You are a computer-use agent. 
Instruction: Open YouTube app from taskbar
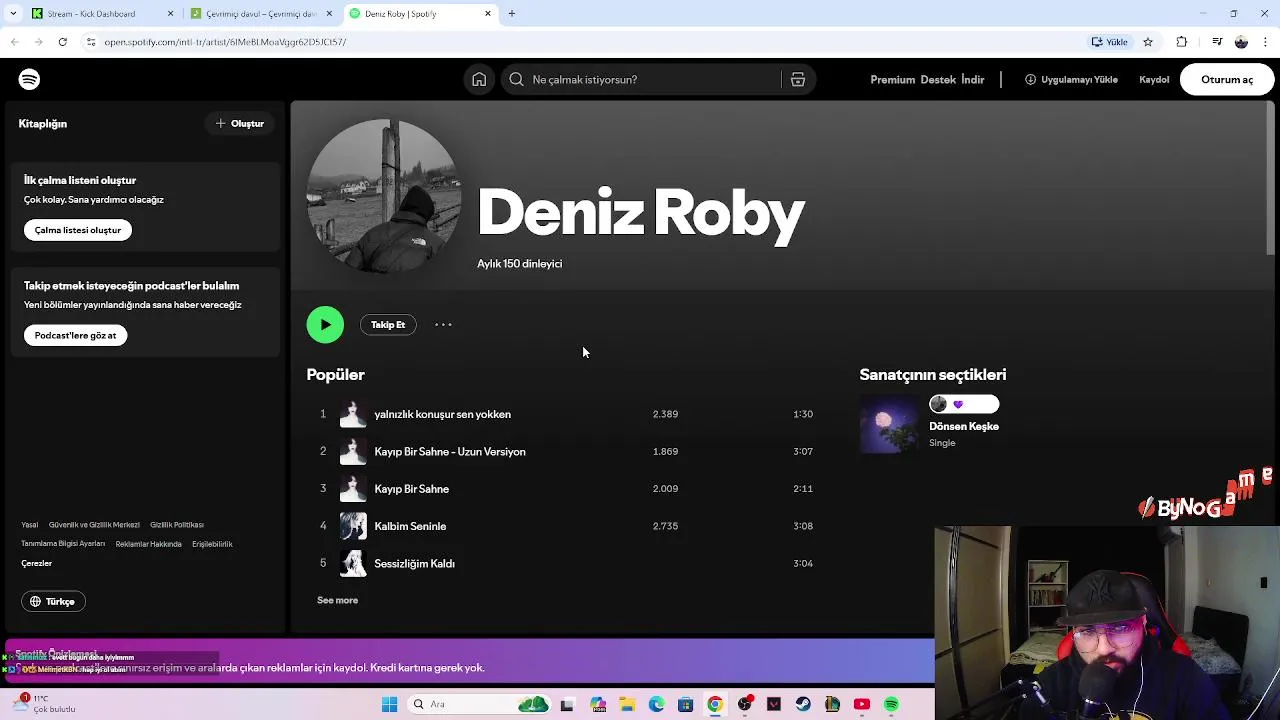(862, 704)
